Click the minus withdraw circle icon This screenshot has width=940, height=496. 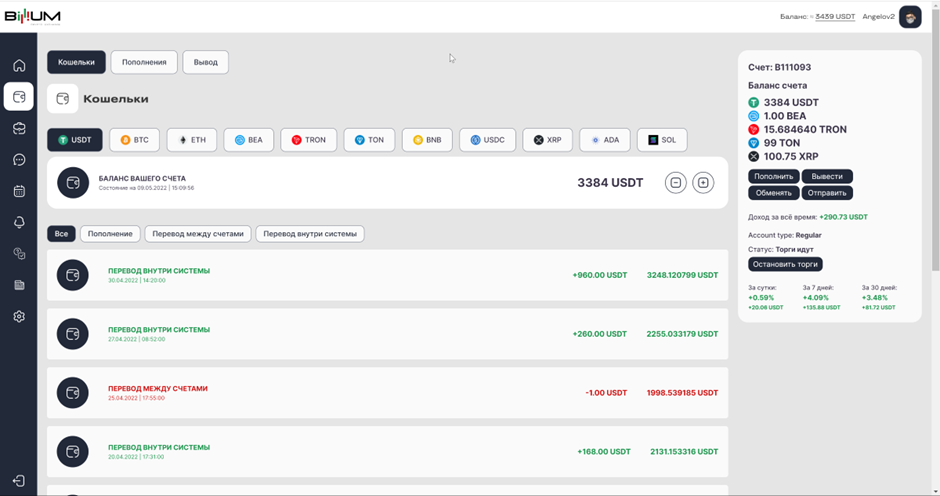coord(676,182)
